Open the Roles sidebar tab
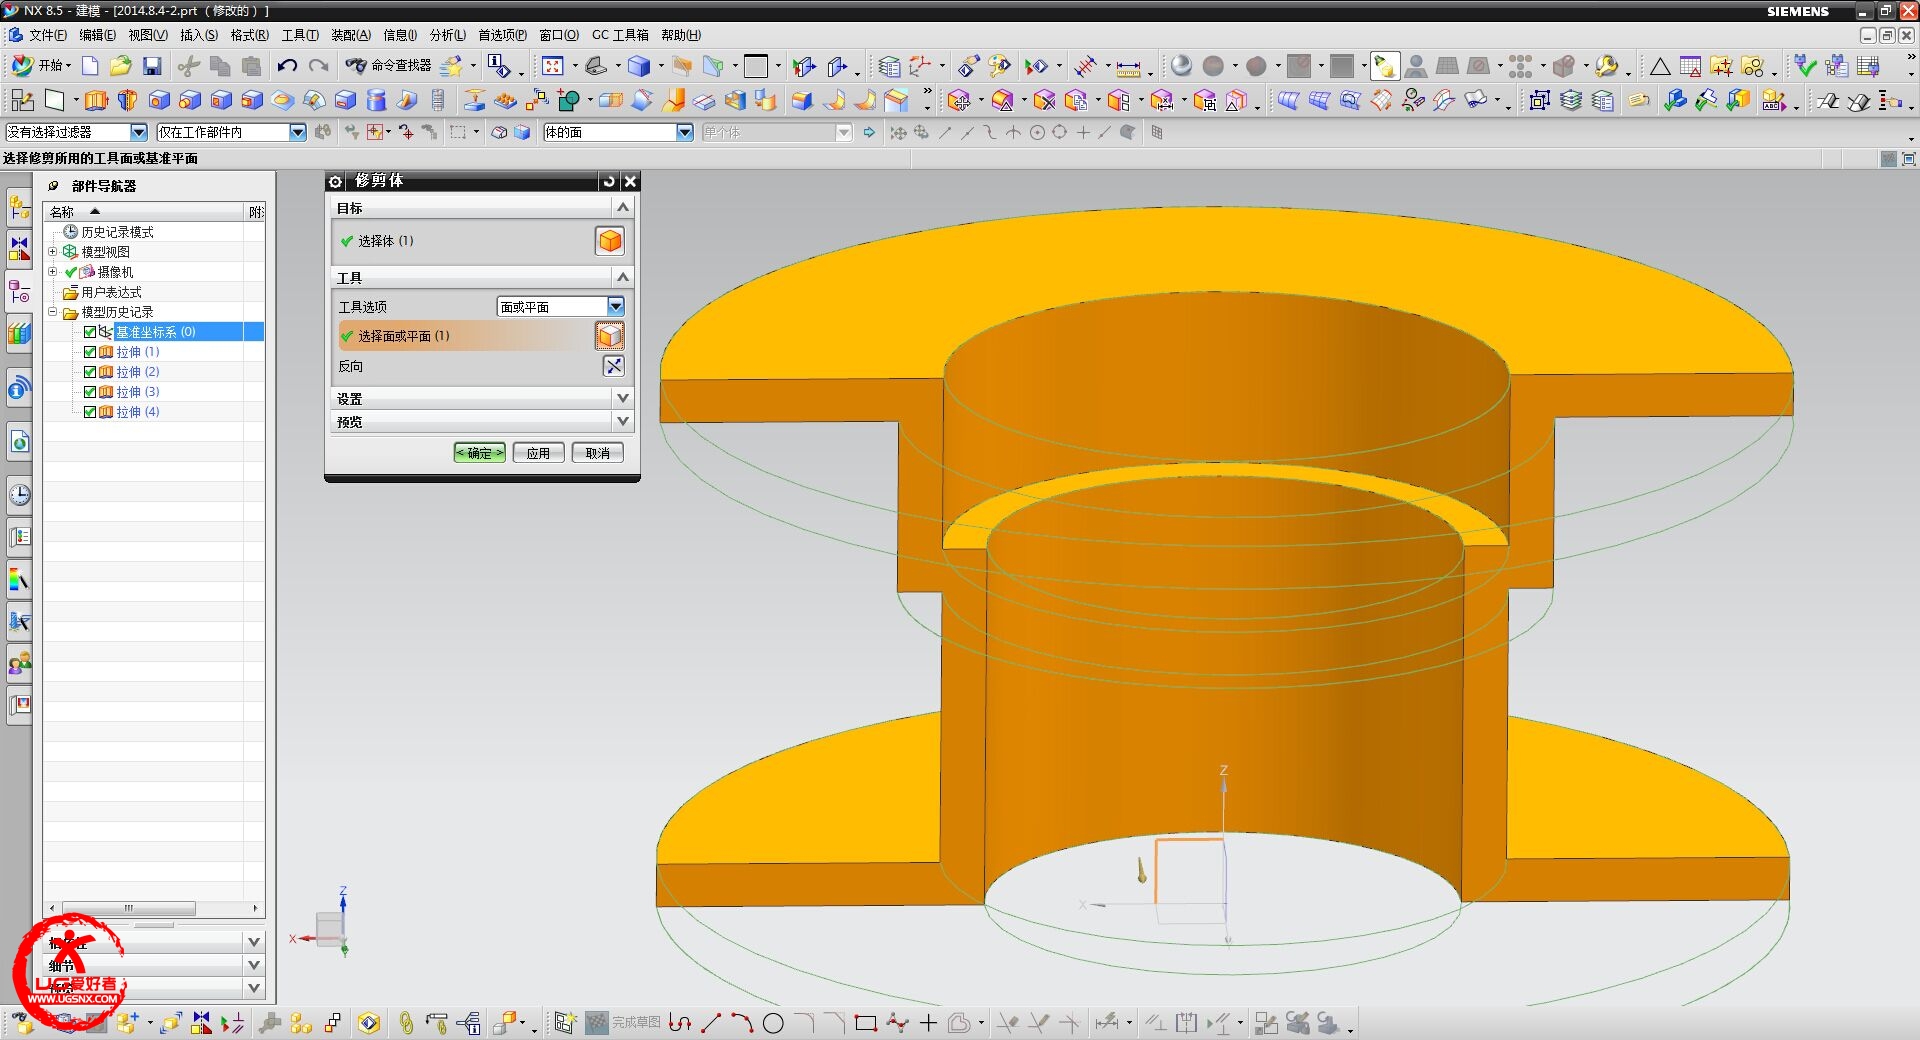The height and width of the screenshot is (1040, 1920). click(19, 663)
